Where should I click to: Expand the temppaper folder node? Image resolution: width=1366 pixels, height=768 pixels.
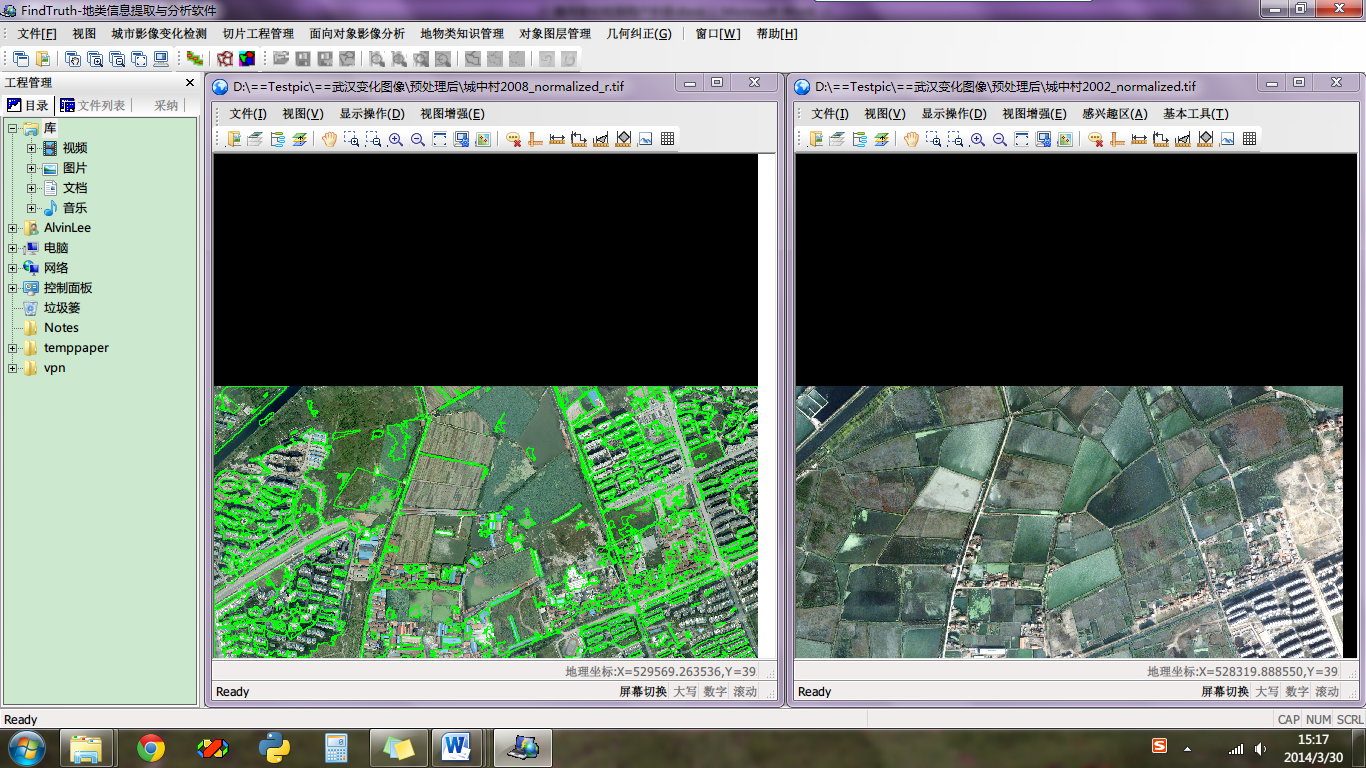coord(13,348)
